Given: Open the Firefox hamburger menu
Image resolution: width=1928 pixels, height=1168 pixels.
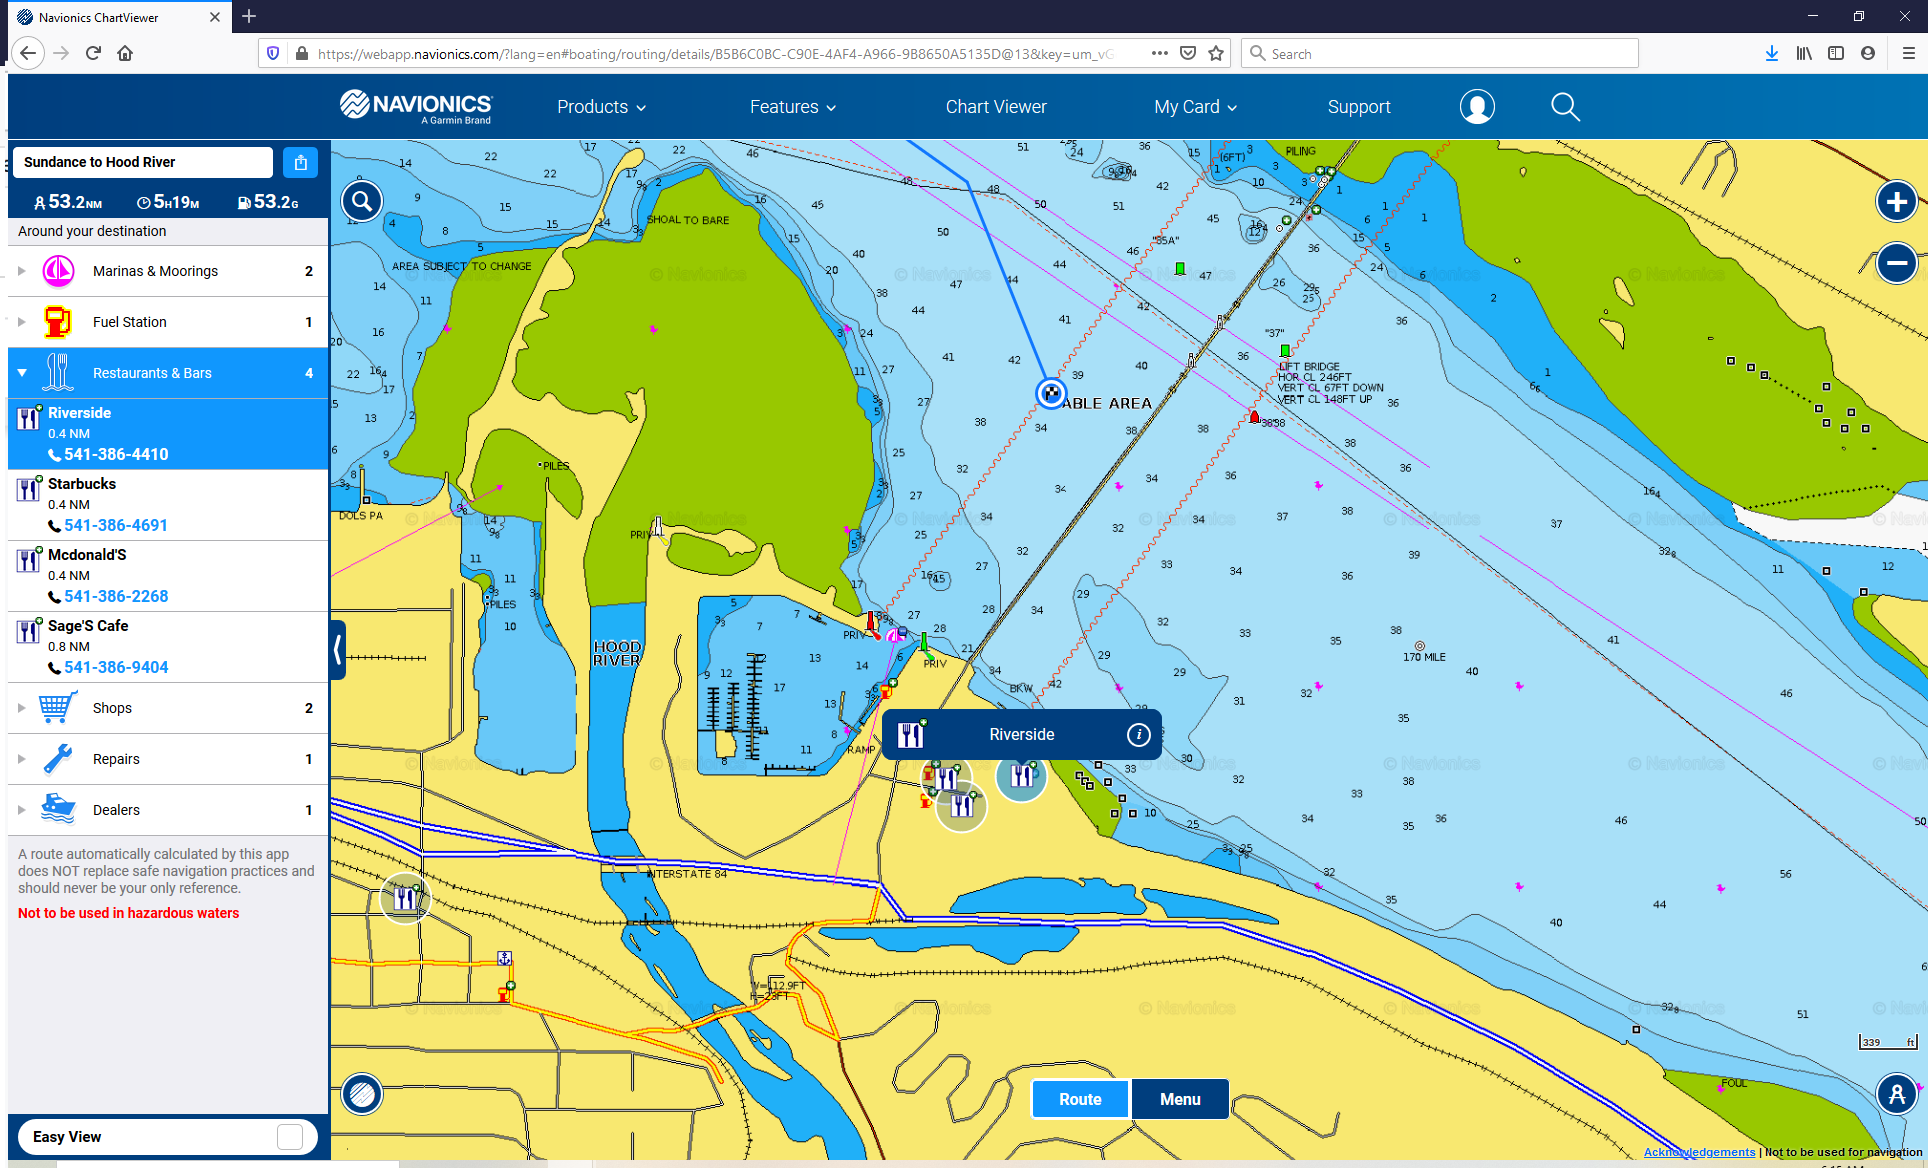Looking at the screenshot, I should [1908, 53].
